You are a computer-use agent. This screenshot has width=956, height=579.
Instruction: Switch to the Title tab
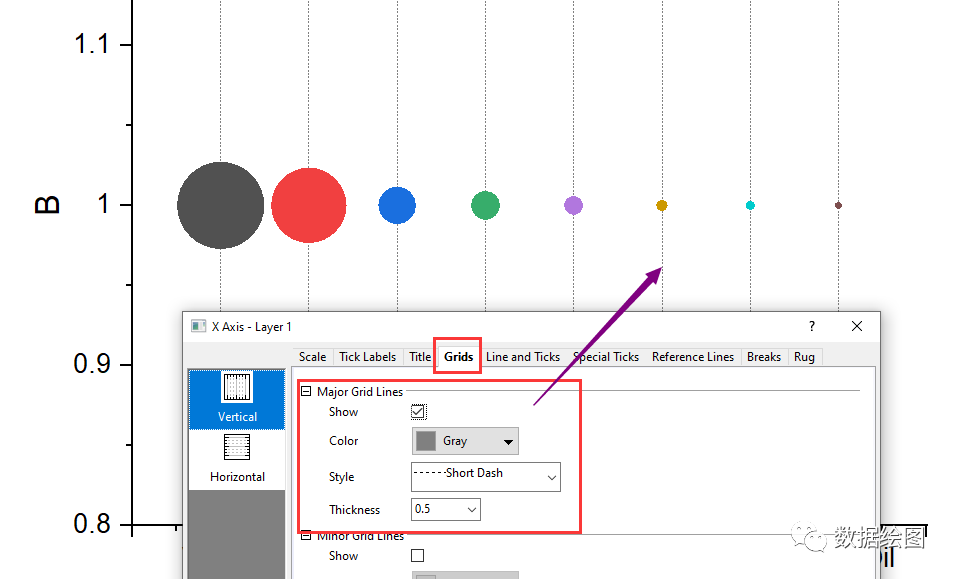click(419, 357)
